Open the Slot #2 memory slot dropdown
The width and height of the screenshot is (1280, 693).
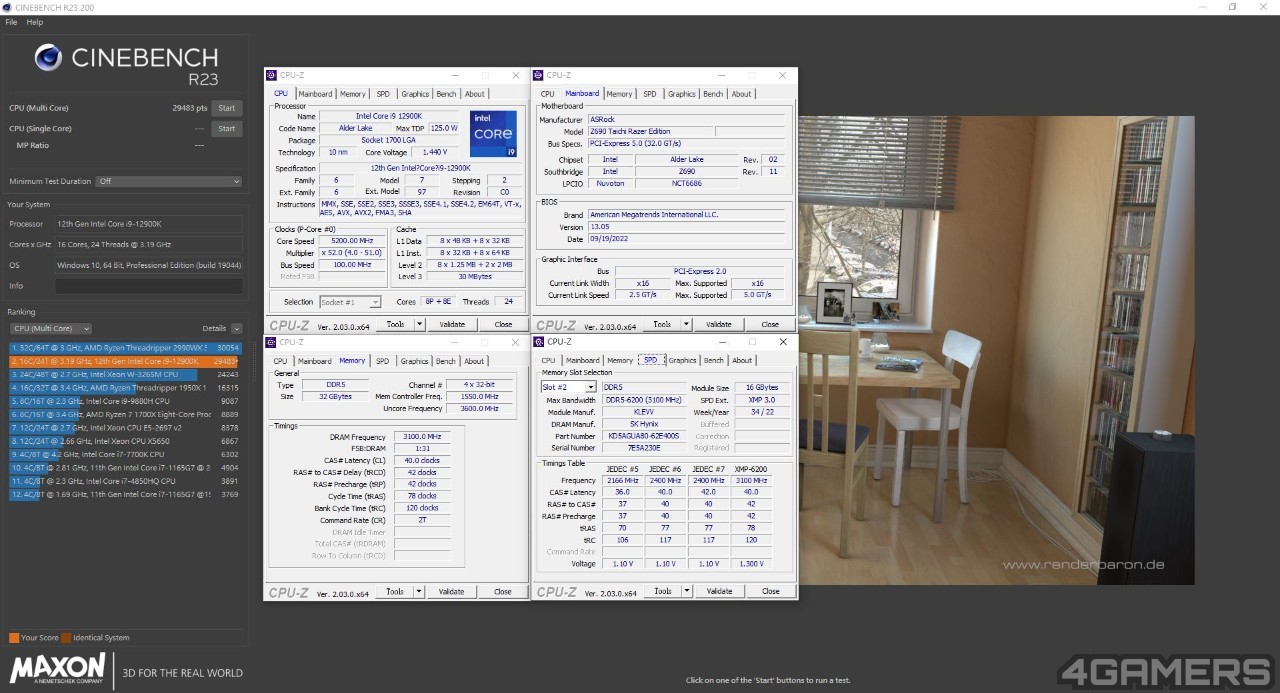568,387
